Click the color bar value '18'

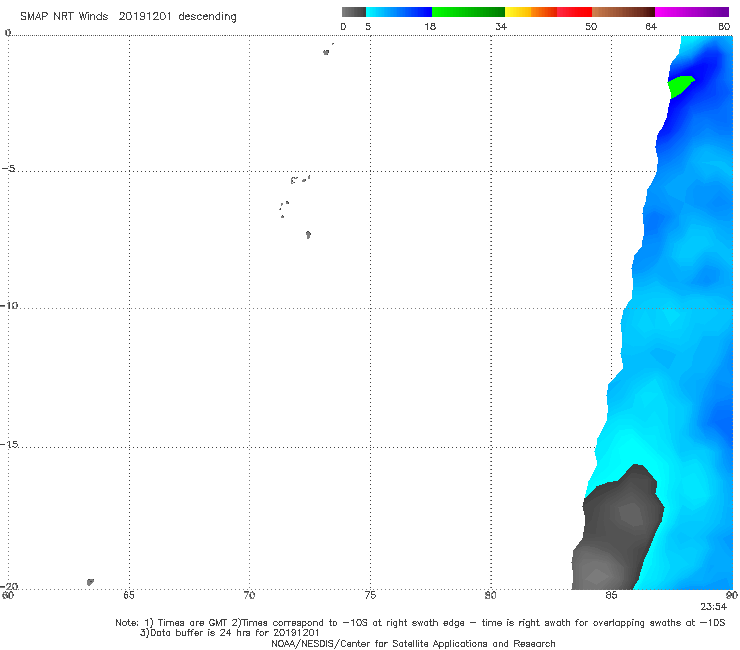coord(430,26)
